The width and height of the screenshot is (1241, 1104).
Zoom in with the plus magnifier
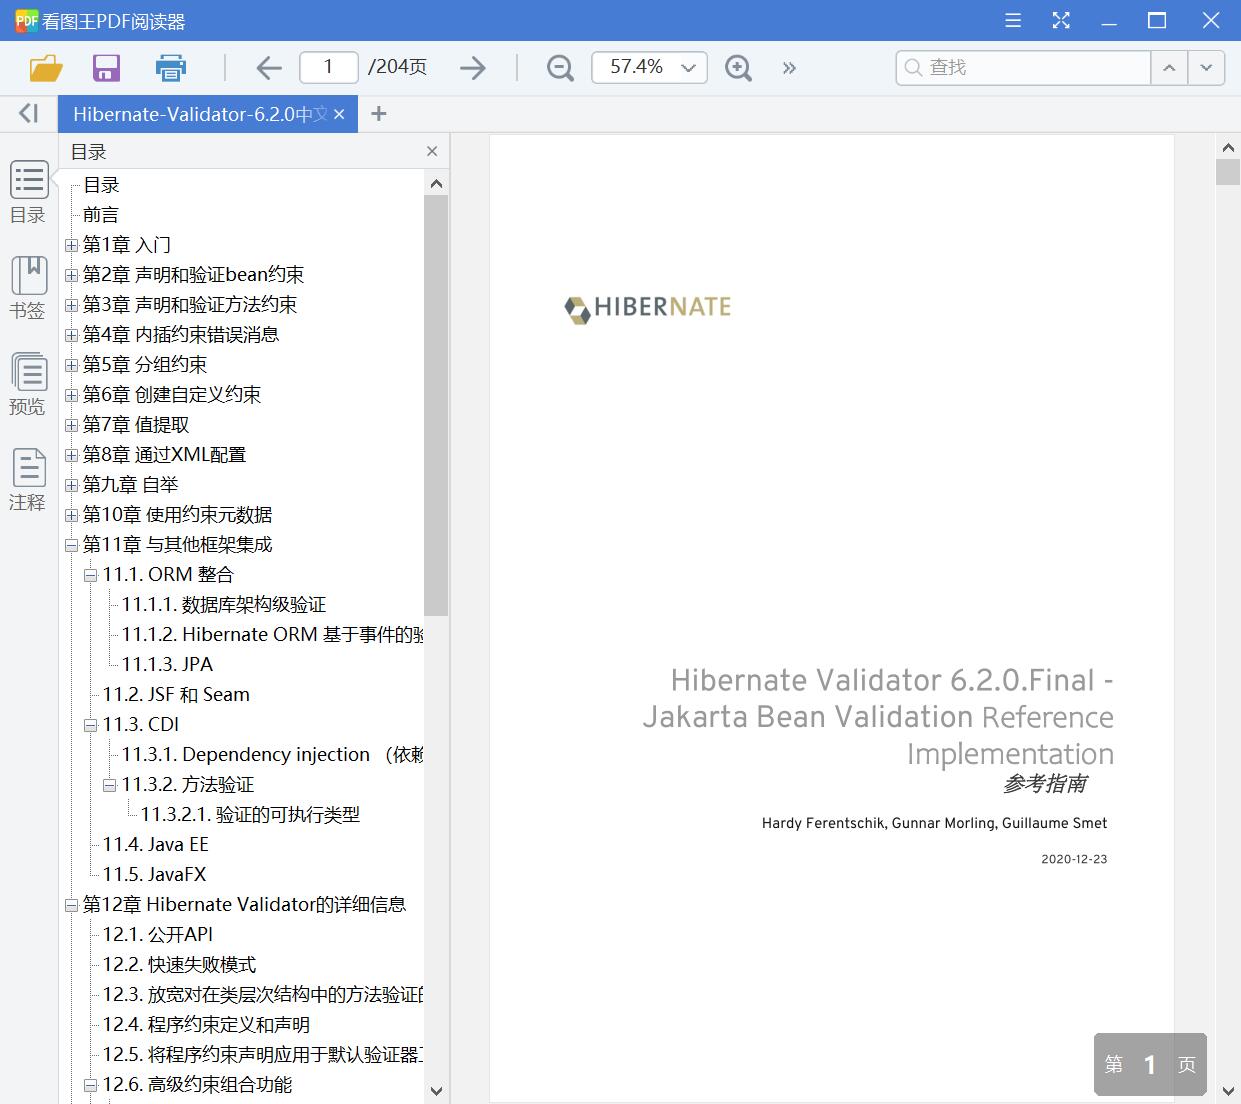[738, 68]
